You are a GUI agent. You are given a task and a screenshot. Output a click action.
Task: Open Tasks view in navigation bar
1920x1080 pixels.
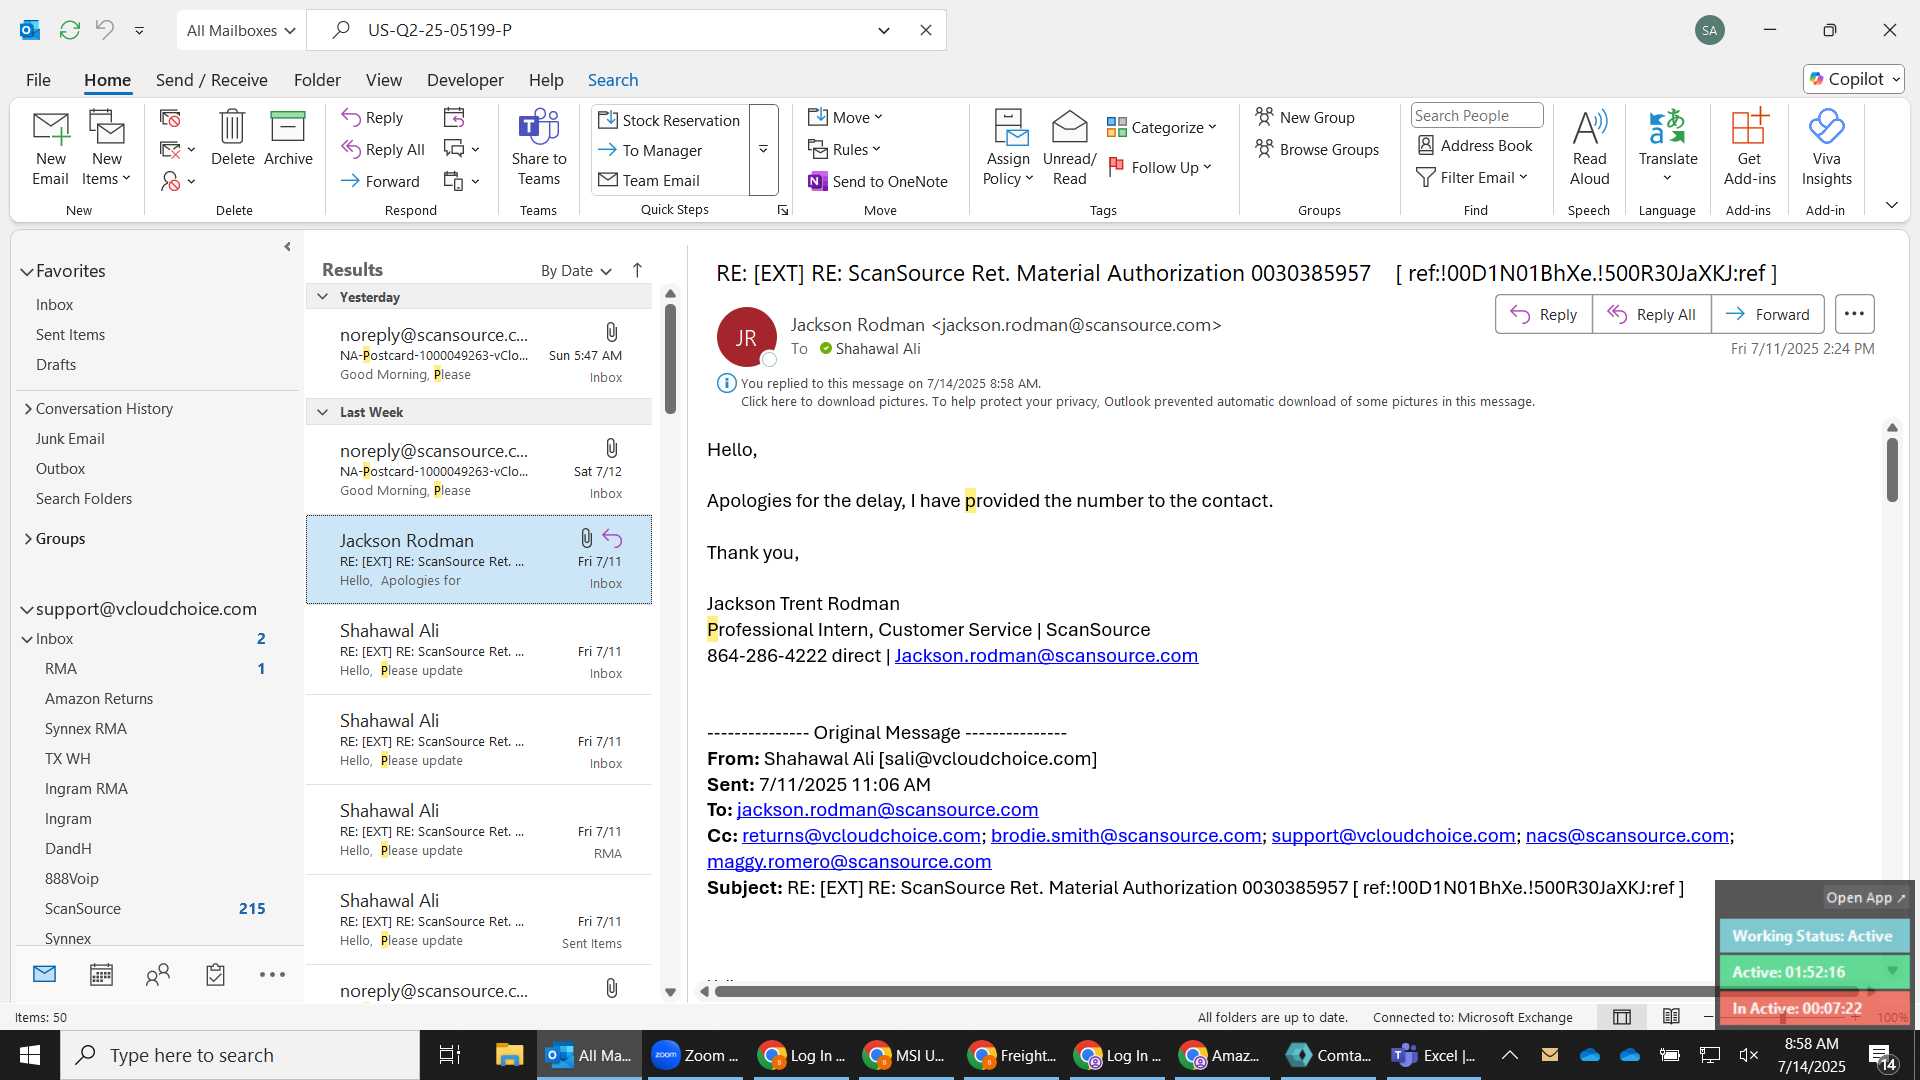[215, 975]
